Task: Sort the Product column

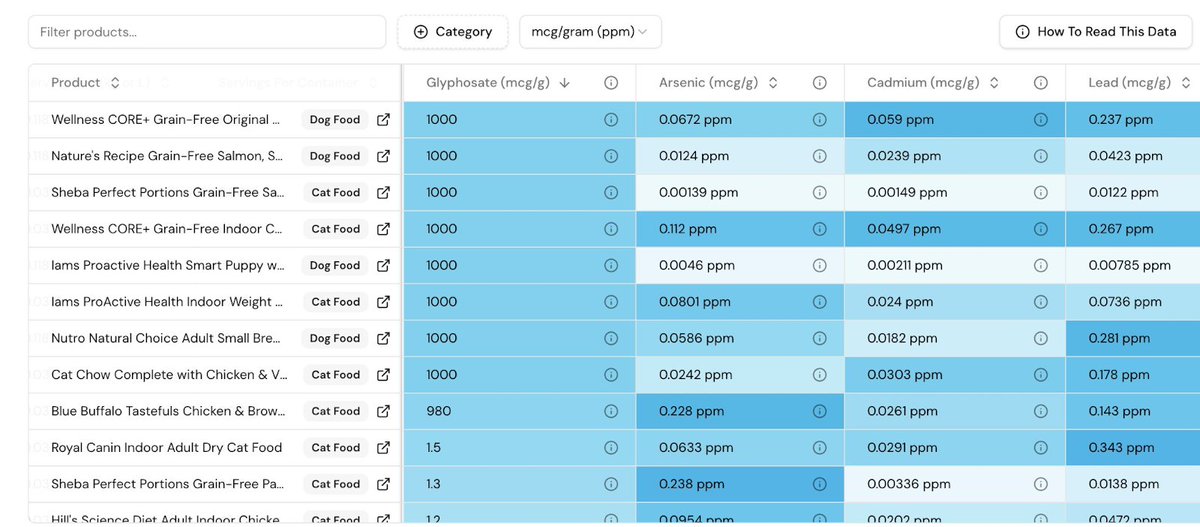Action: click(115, 83)
